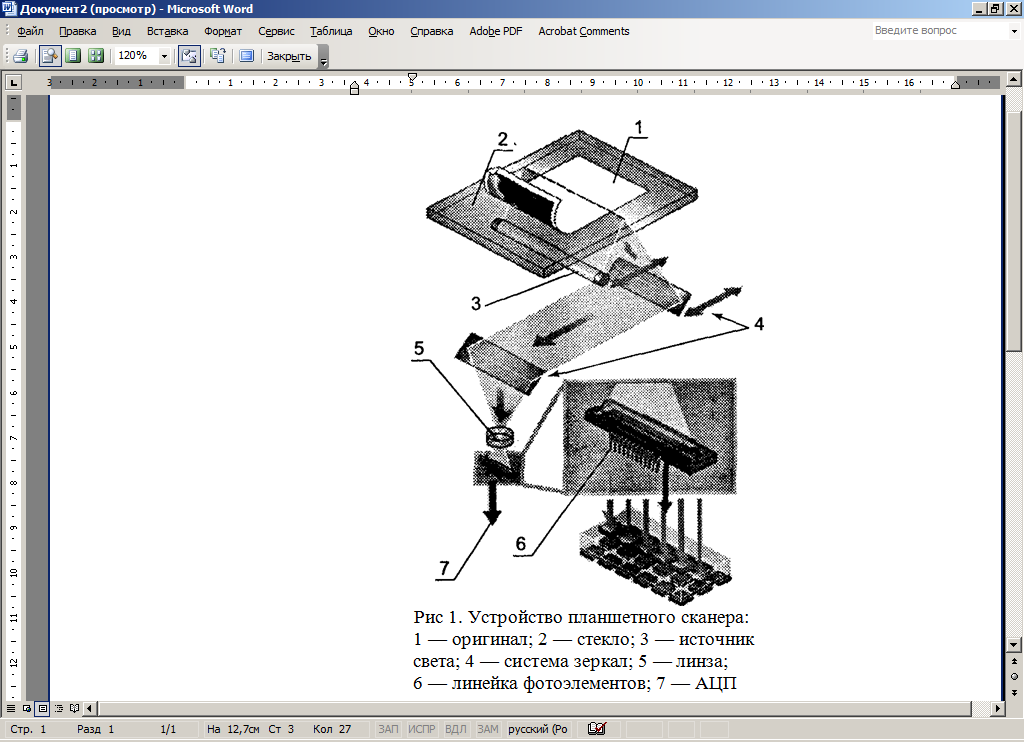Click the vertical scrollbar thumb
Screen dimensions: 1024x742
click(1014, 231)
